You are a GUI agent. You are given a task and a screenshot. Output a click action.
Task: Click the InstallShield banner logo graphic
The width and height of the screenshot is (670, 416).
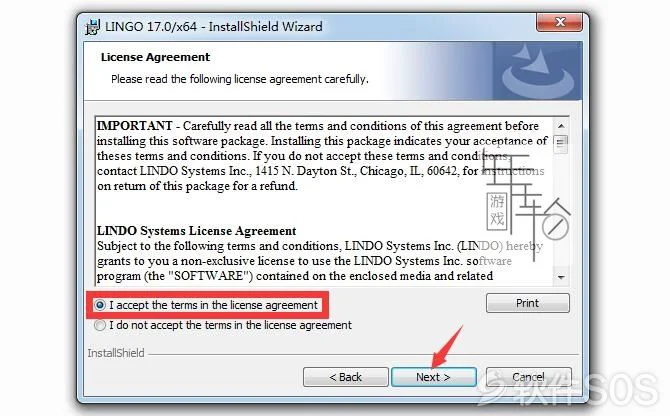538,71
